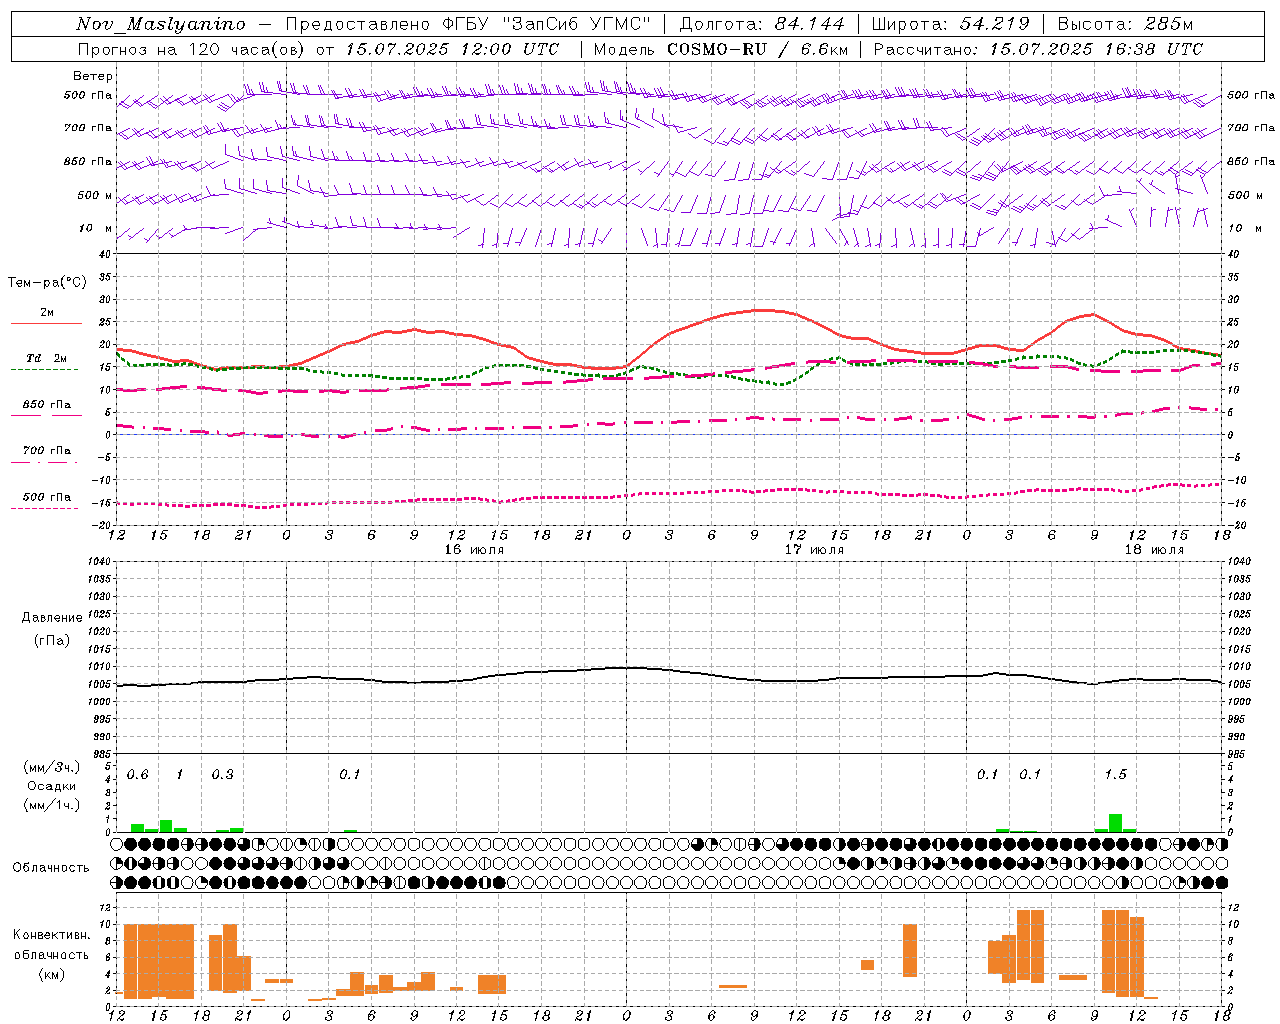
Task: Click the 500 гПа temperature legend entry
Action: [x=47, y=497]
